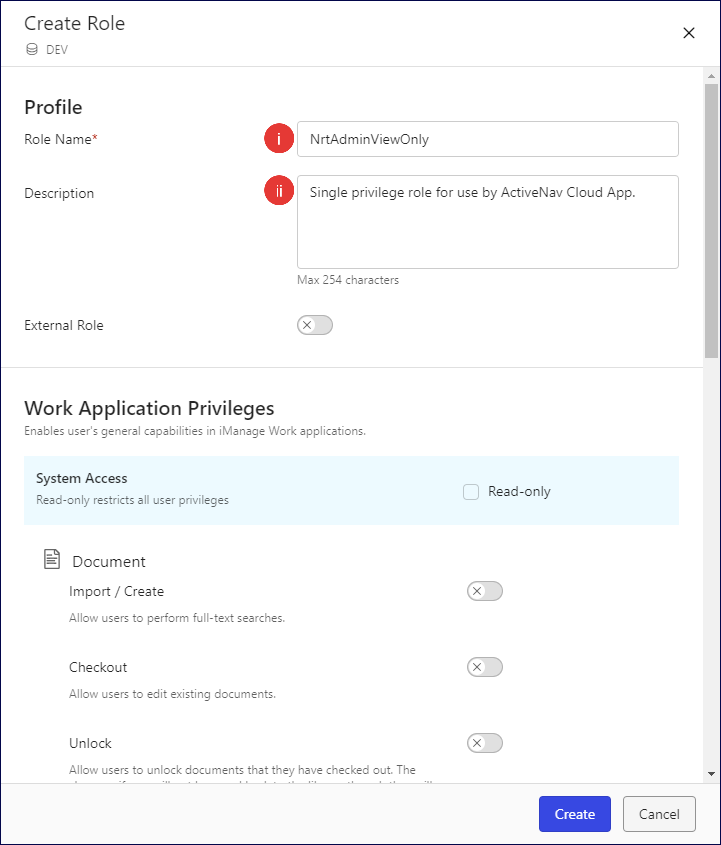Check the Read-only checkbox
The height and width of the screenshot is (845, 721).
(x=470, y=491)
